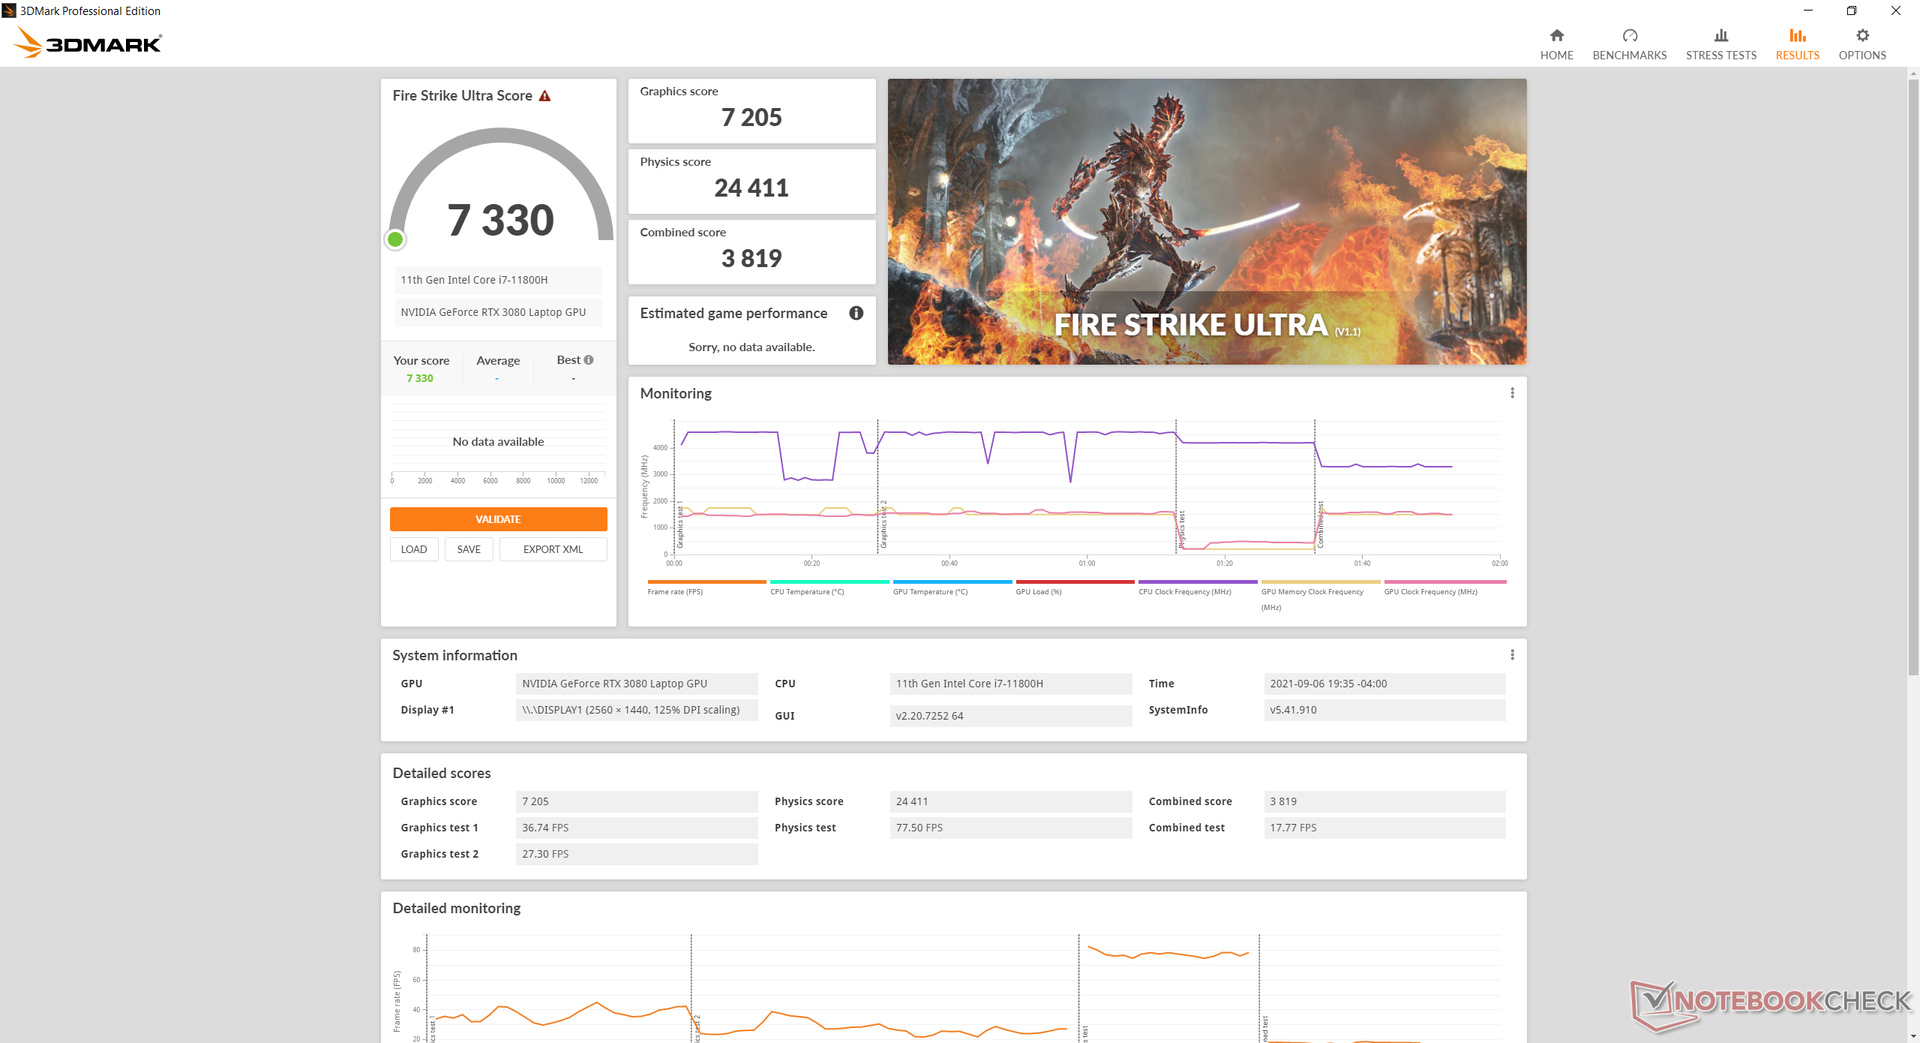The height and width of the screenshot is (1043, 1920).
Task: Open the Stress Tests section
Action: (1720, 45)
